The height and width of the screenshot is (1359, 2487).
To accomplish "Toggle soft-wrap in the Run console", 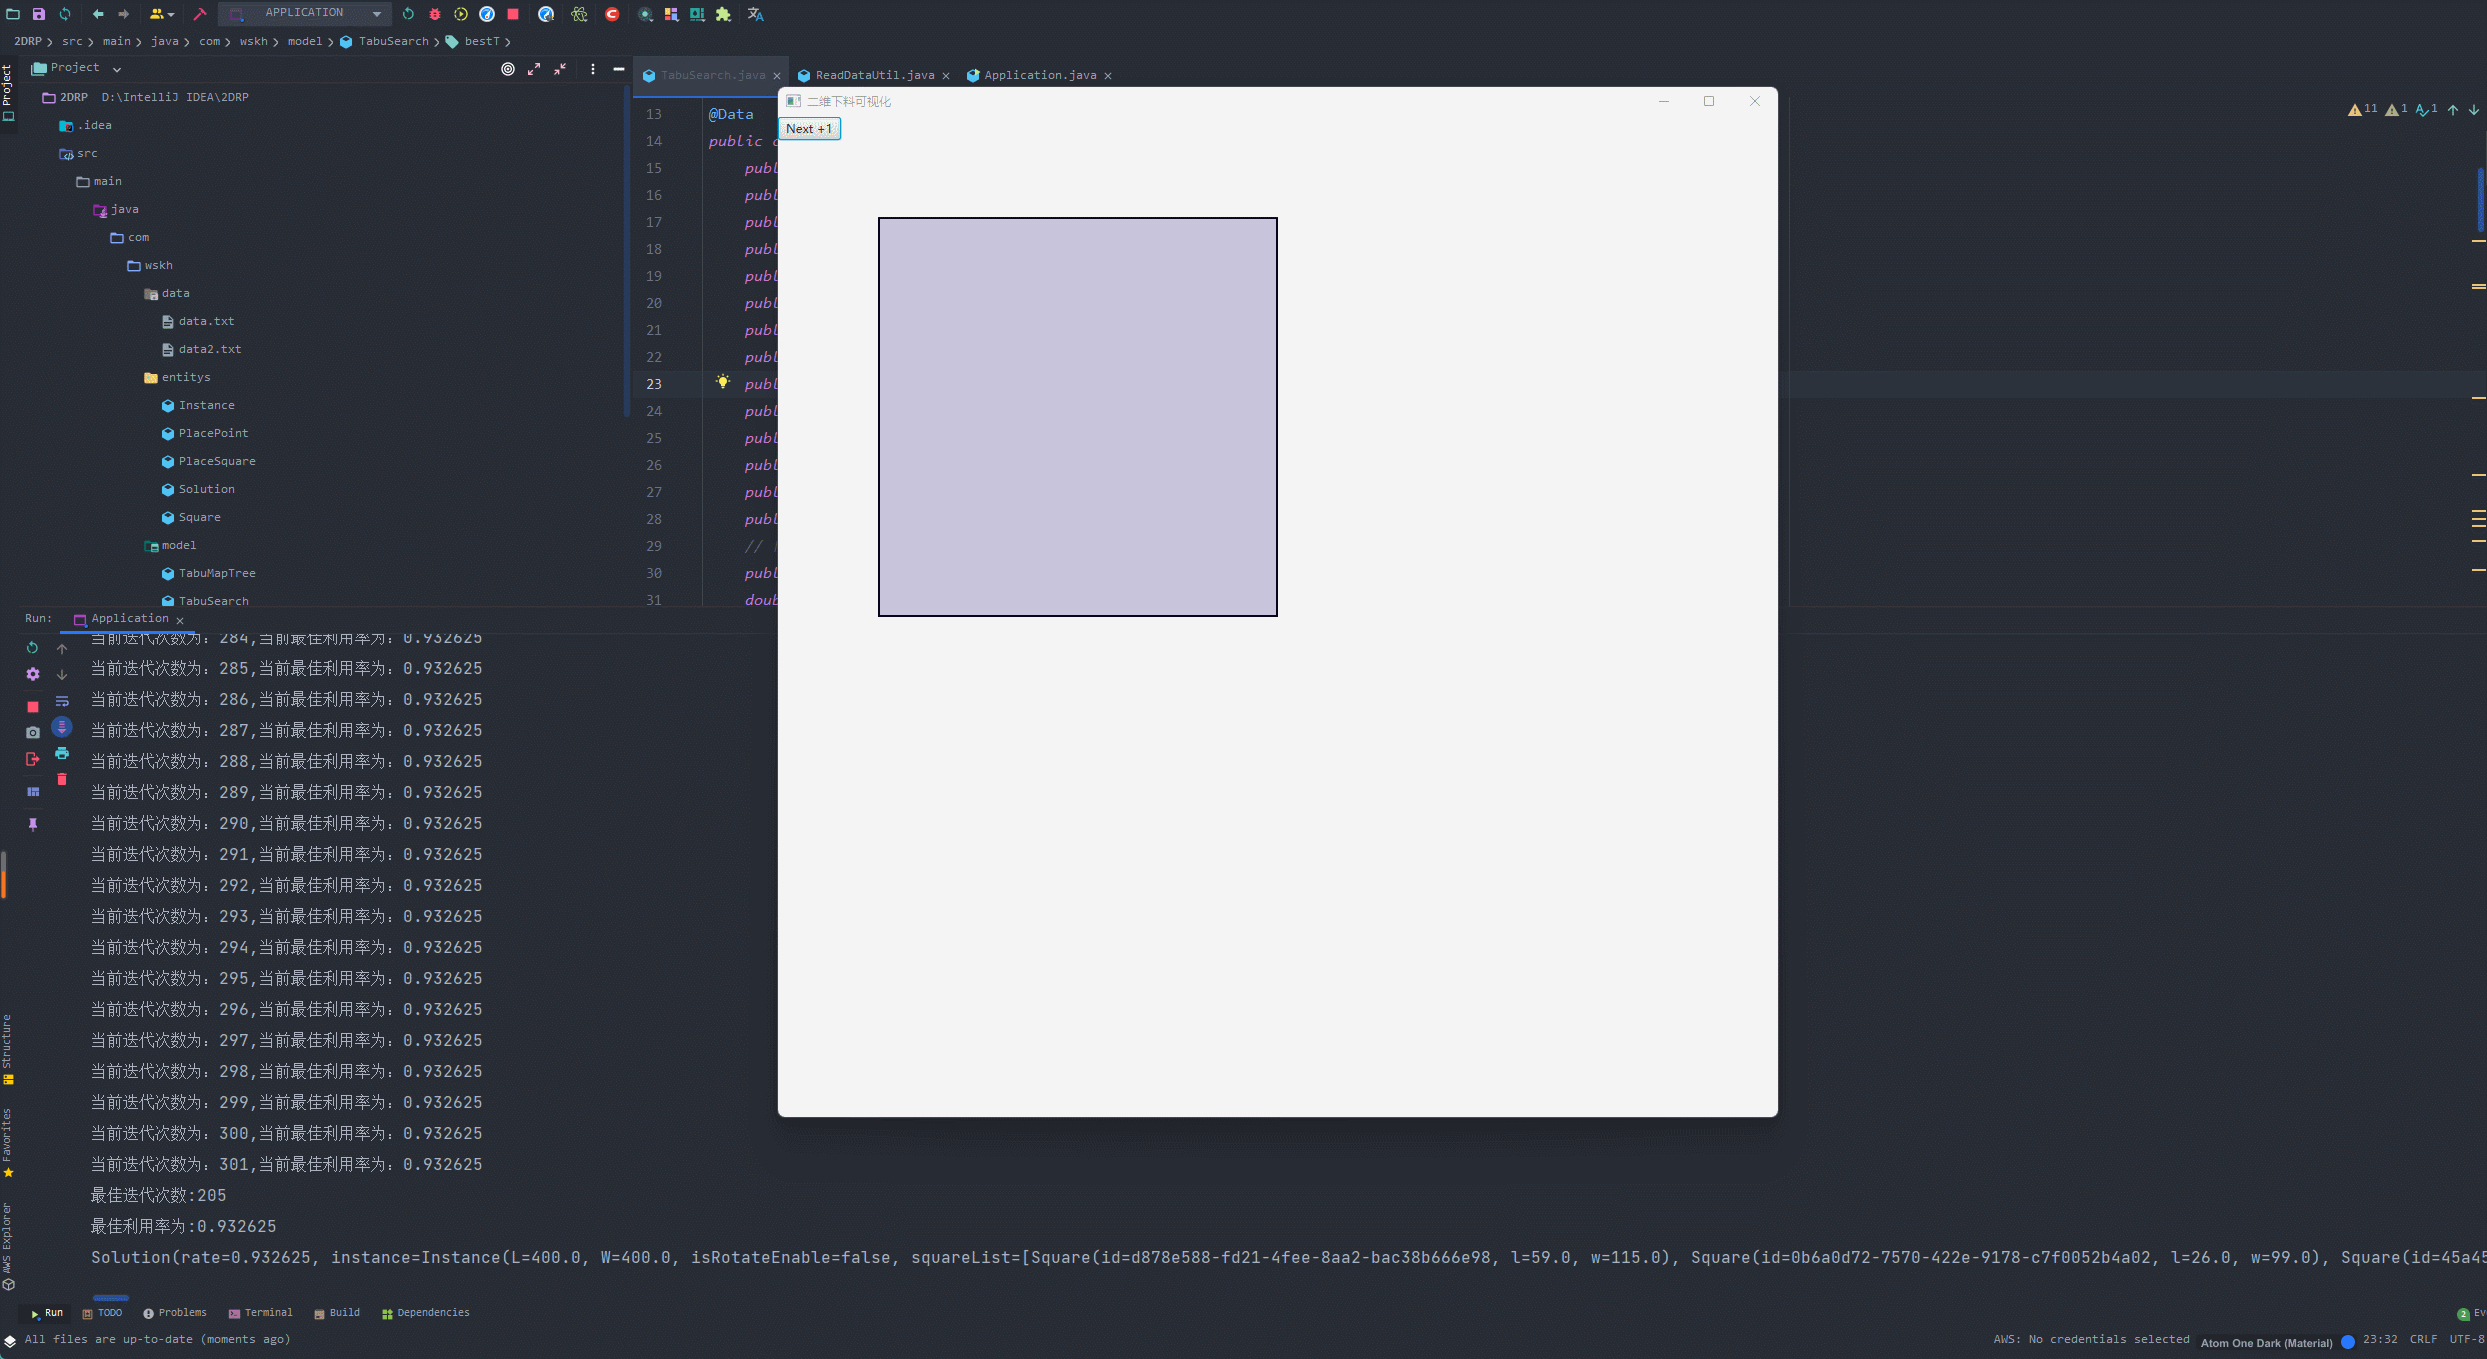I will pos(62,701).
